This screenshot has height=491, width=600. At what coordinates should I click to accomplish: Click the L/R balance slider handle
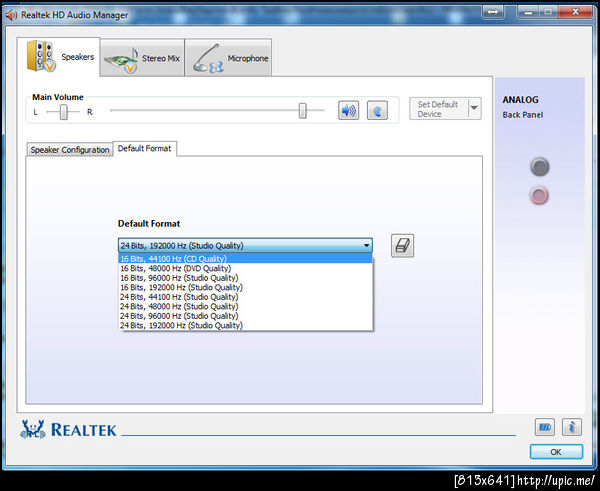[x=64, y=112]
